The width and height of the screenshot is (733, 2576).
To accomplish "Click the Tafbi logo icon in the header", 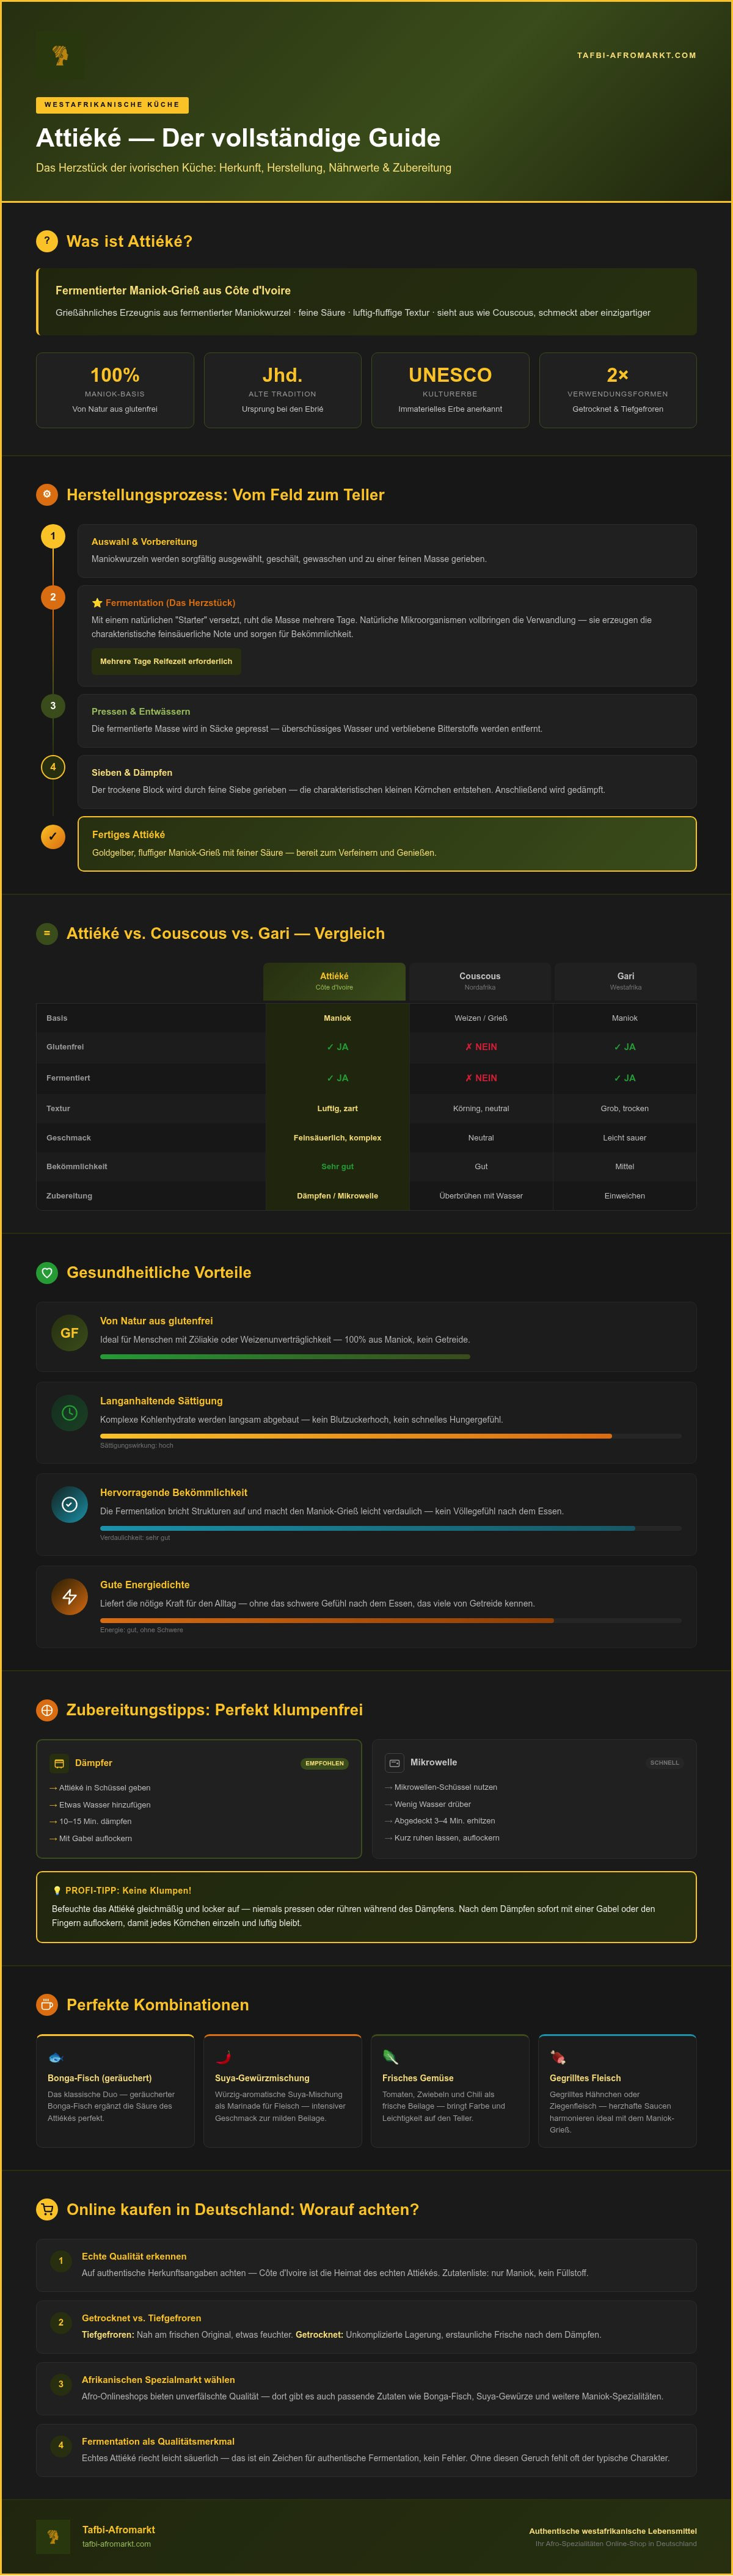I will [60, 55].
